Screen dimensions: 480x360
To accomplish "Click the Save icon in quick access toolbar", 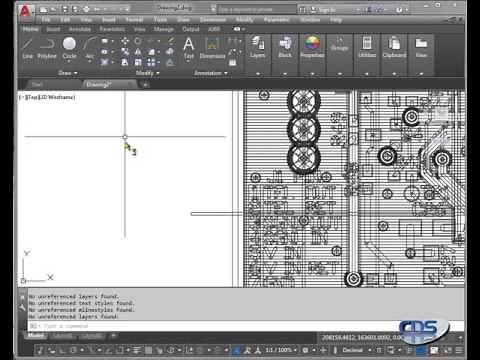I will pos(65,10).
